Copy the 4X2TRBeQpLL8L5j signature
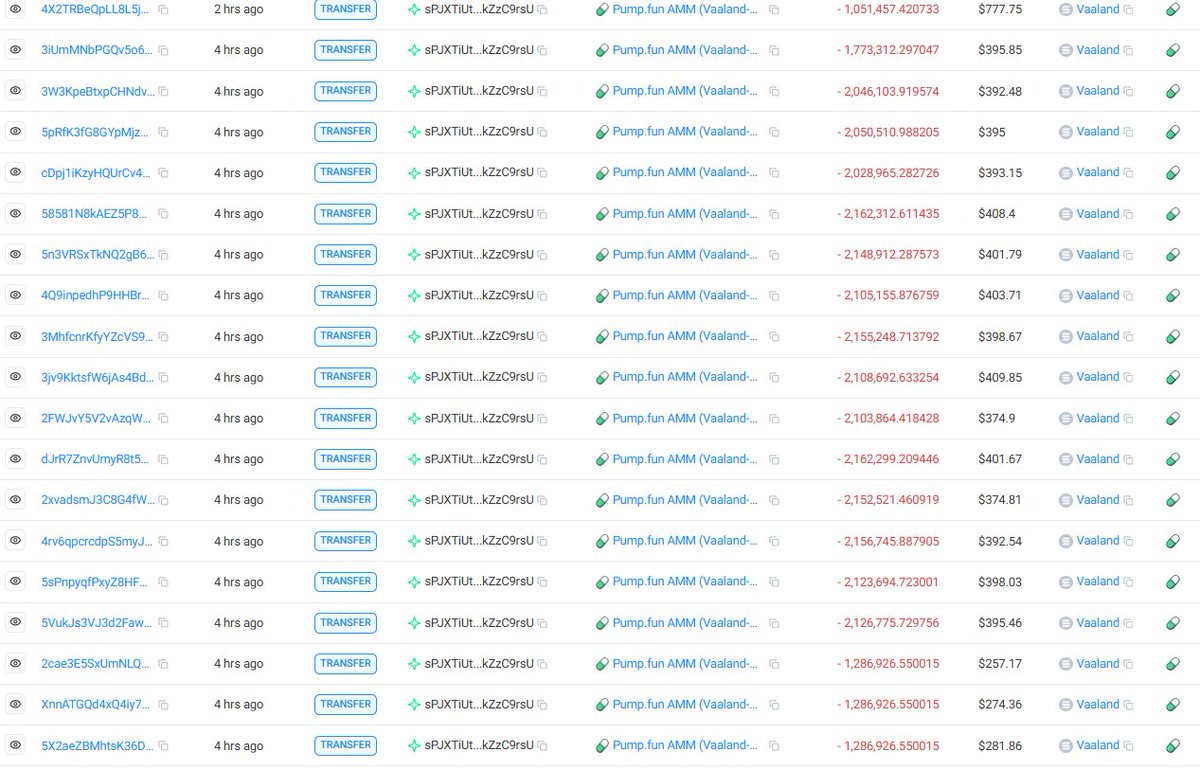Screen dimensions: 1200x770 tap(163, 9)
